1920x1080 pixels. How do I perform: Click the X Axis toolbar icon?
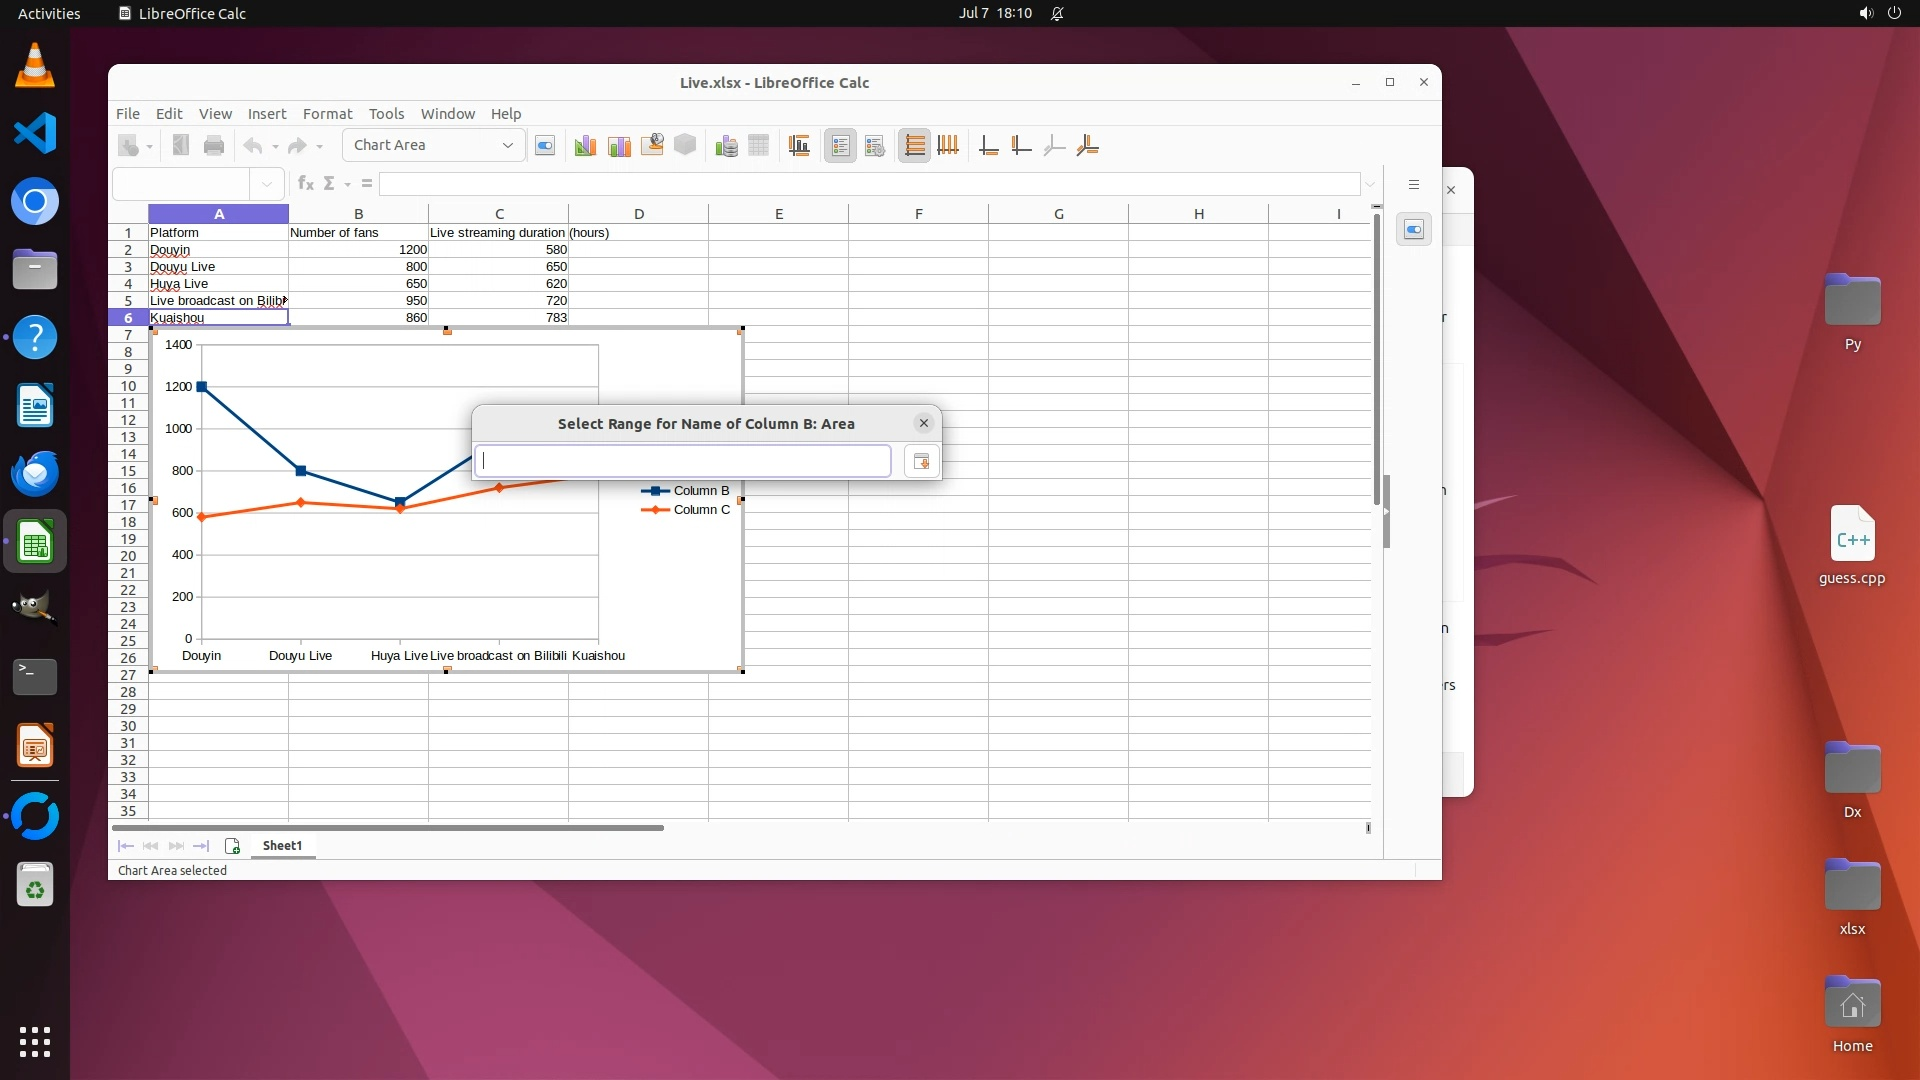[x=988, y=146]
